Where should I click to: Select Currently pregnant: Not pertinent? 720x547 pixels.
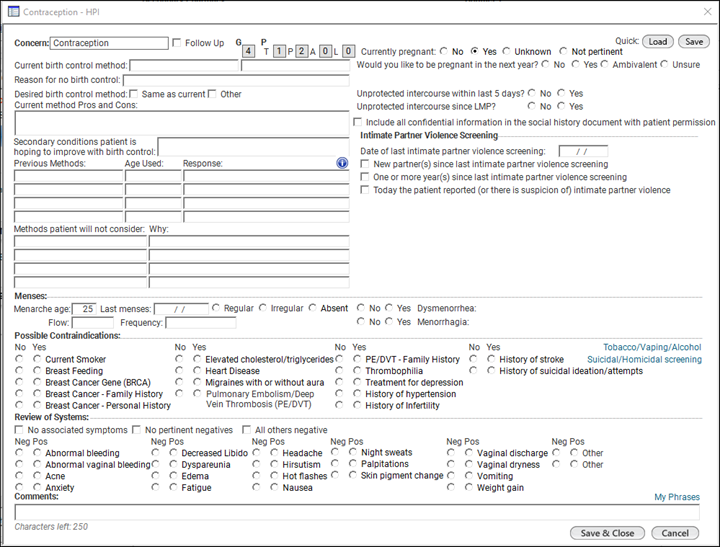563,51
